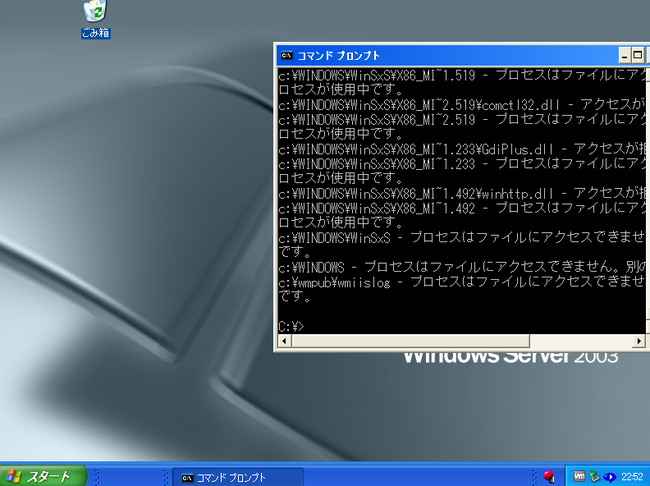Click the c:¥wmpub¥wmiislog line
Screen dimensions: 650x486
tap(462, 282)
